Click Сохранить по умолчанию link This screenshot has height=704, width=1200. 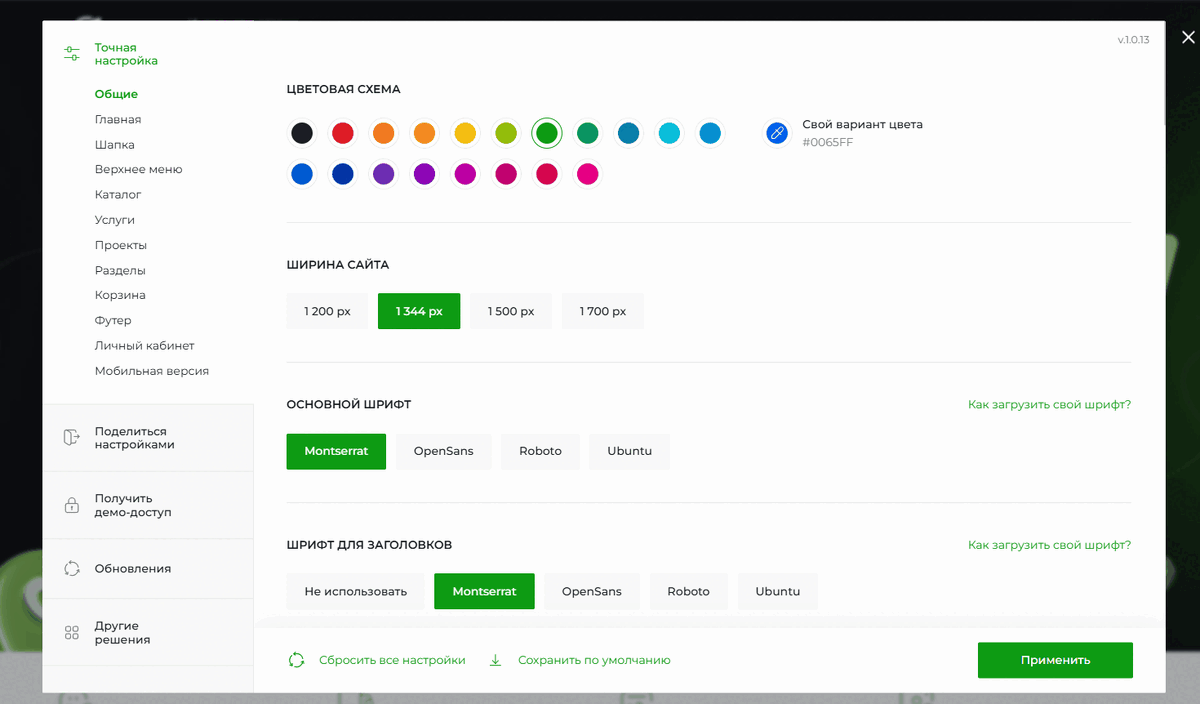594,660
